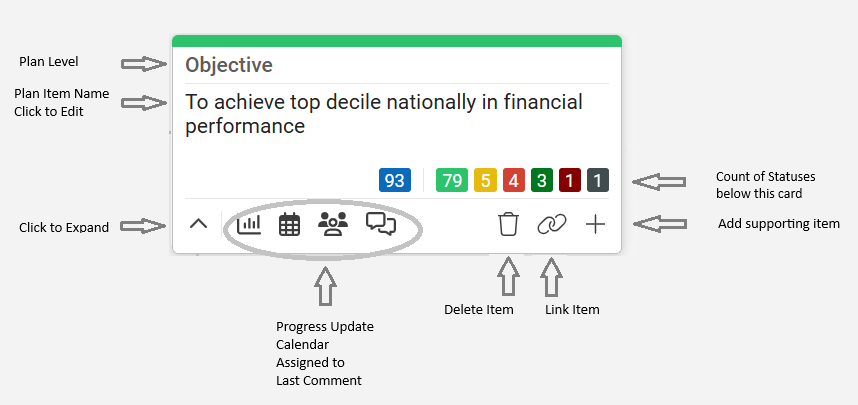Click the 'Delete Item' annotation label
The image size is (858, 405).
pyautogui.click(x=479, y=310)
